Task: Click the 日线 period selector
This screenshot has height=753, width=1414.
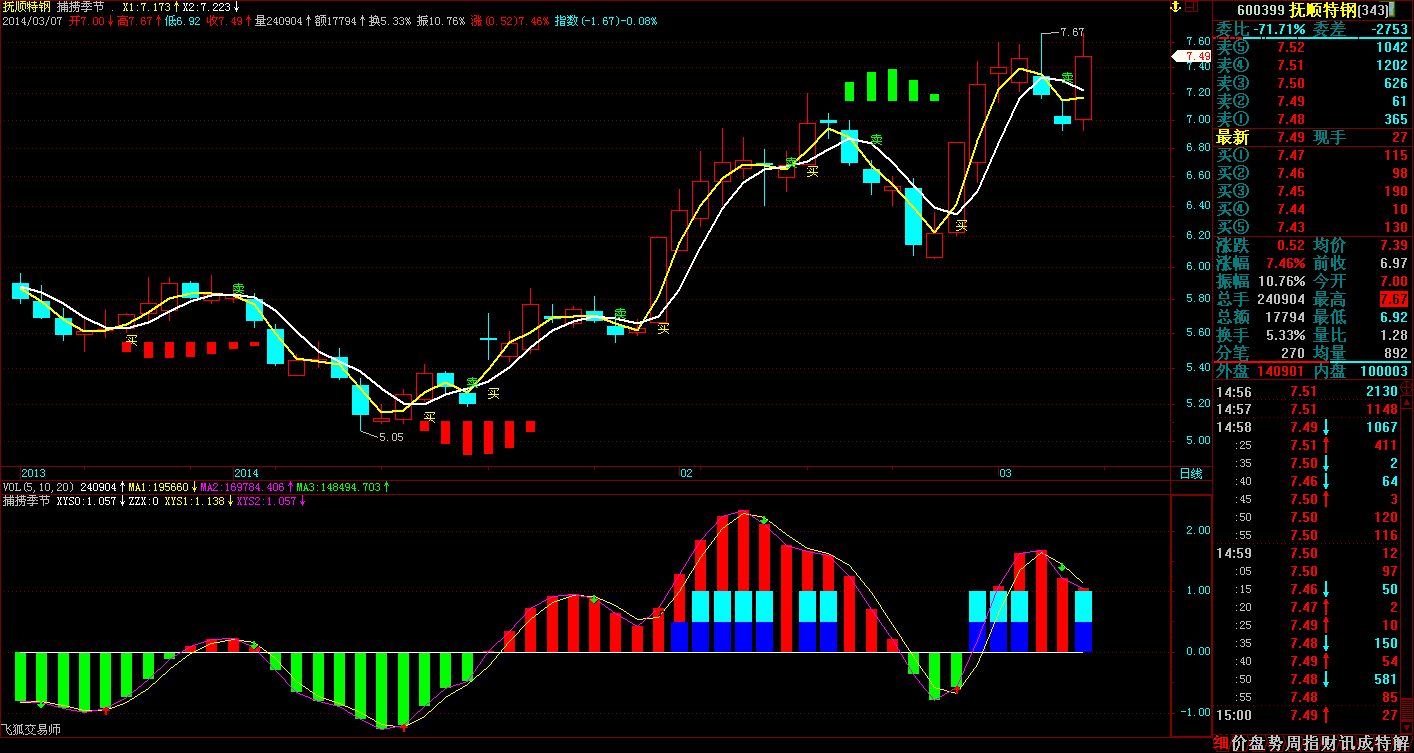Action: [x=1190, y=473]
